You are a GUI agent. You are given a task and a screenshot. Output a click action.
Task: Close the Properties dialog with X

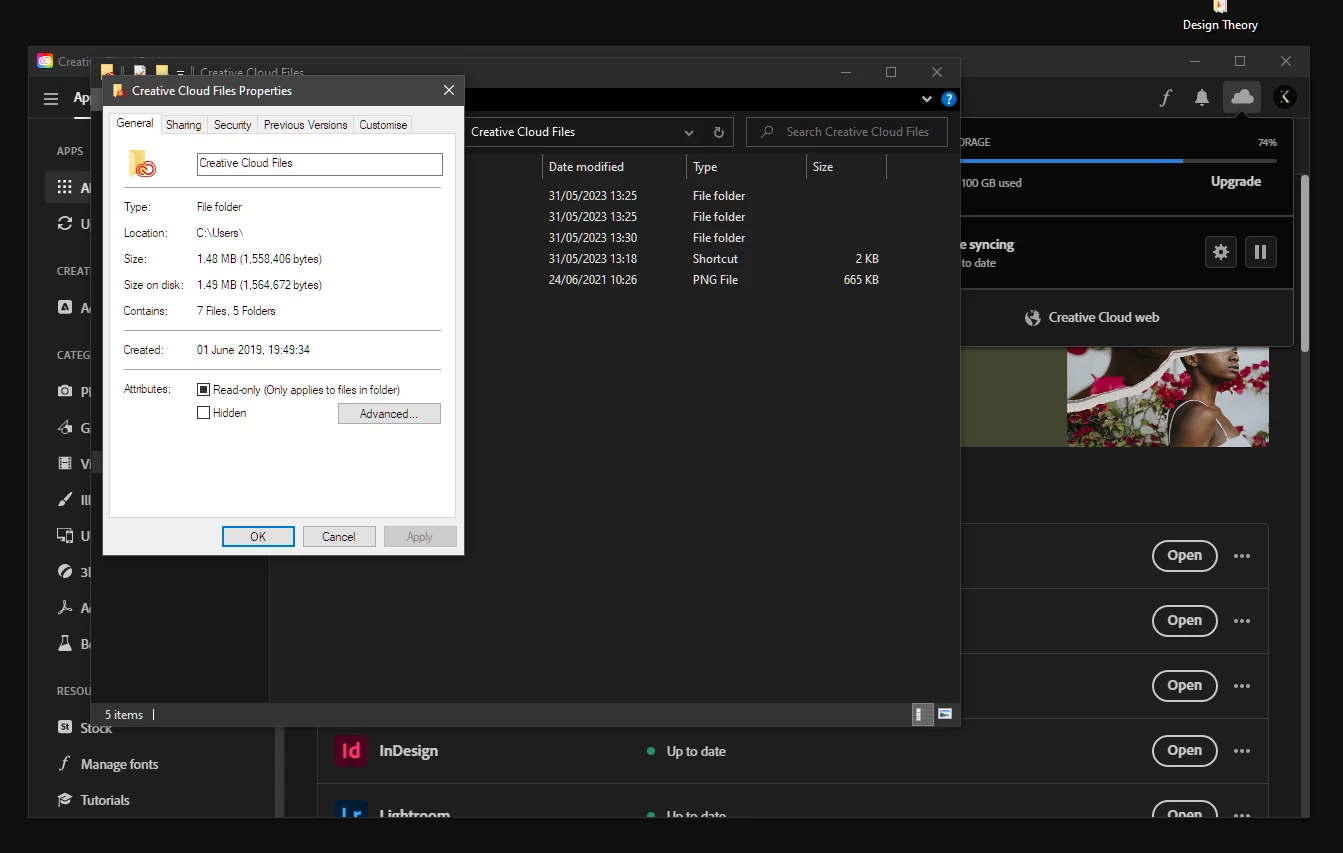click(449, 91)
